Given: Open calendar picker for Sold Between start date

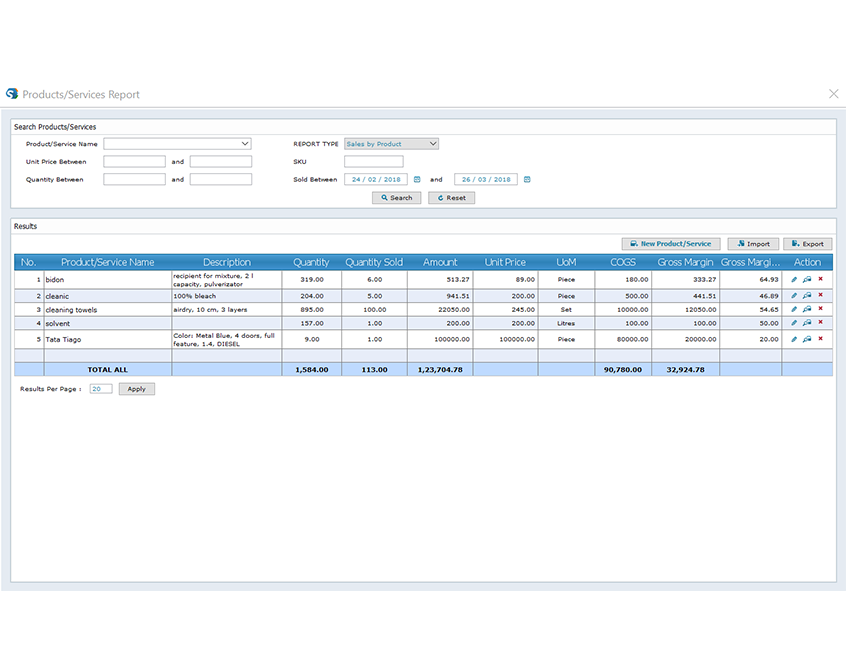Looking at the screenshot, I should [x=417, y=180].
